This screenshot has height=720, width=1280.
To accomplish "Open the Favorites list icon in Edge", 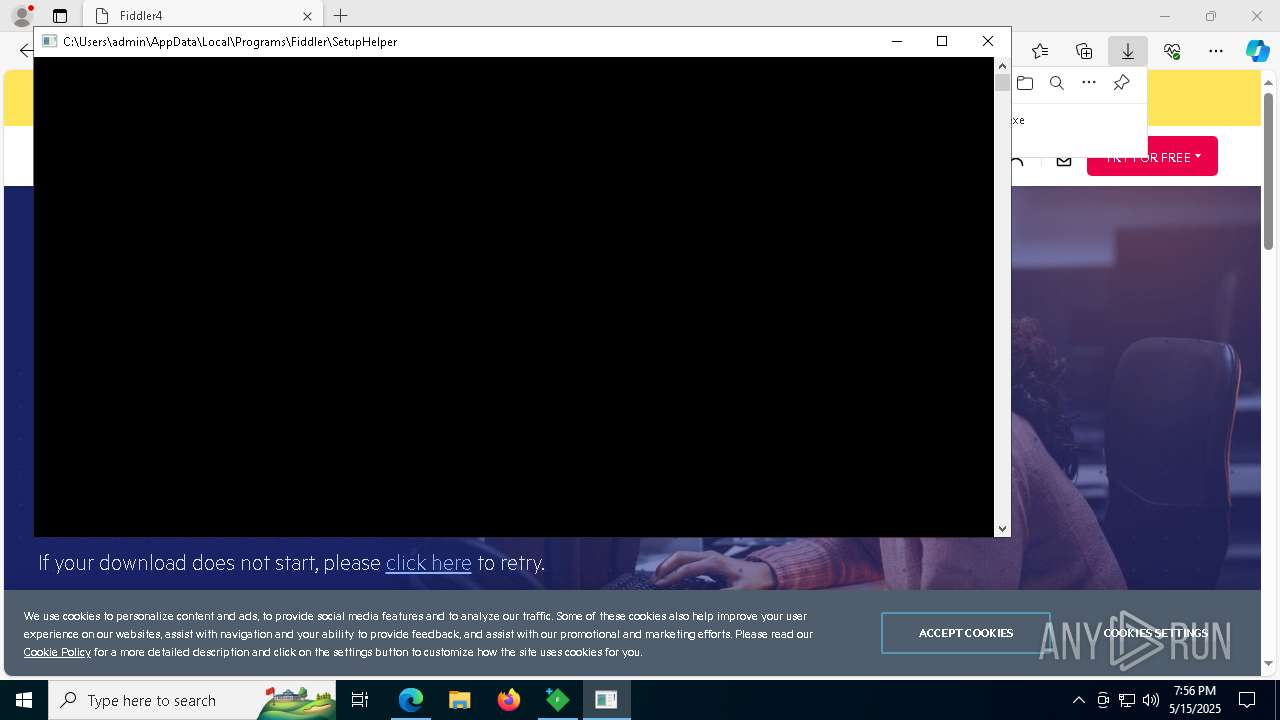I will pos(1040,51).
